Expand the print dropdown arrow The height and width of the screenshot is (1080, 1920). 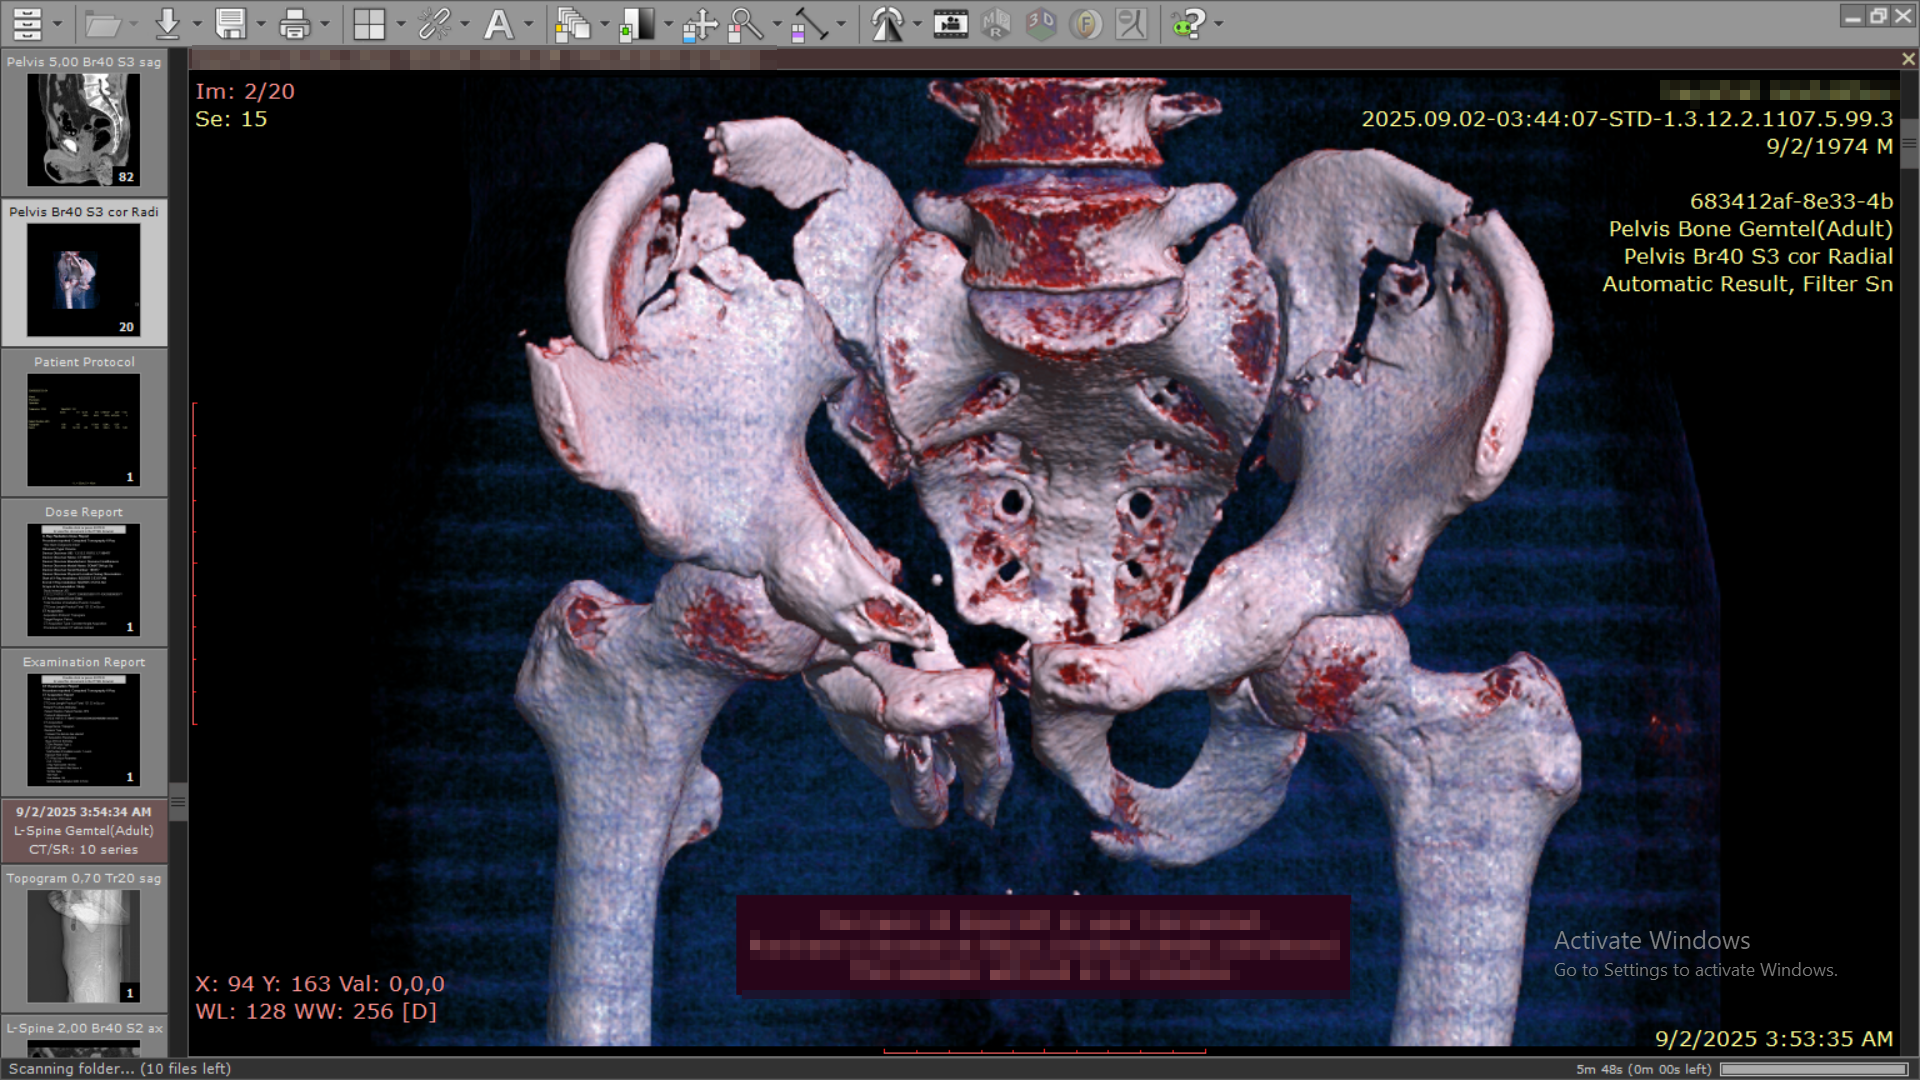(x=325, y=23)
